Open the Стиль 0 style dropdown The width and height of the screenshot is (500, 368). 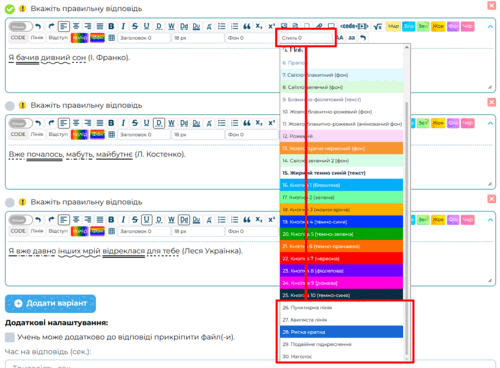pyautogui.click(x=306, y=38)
